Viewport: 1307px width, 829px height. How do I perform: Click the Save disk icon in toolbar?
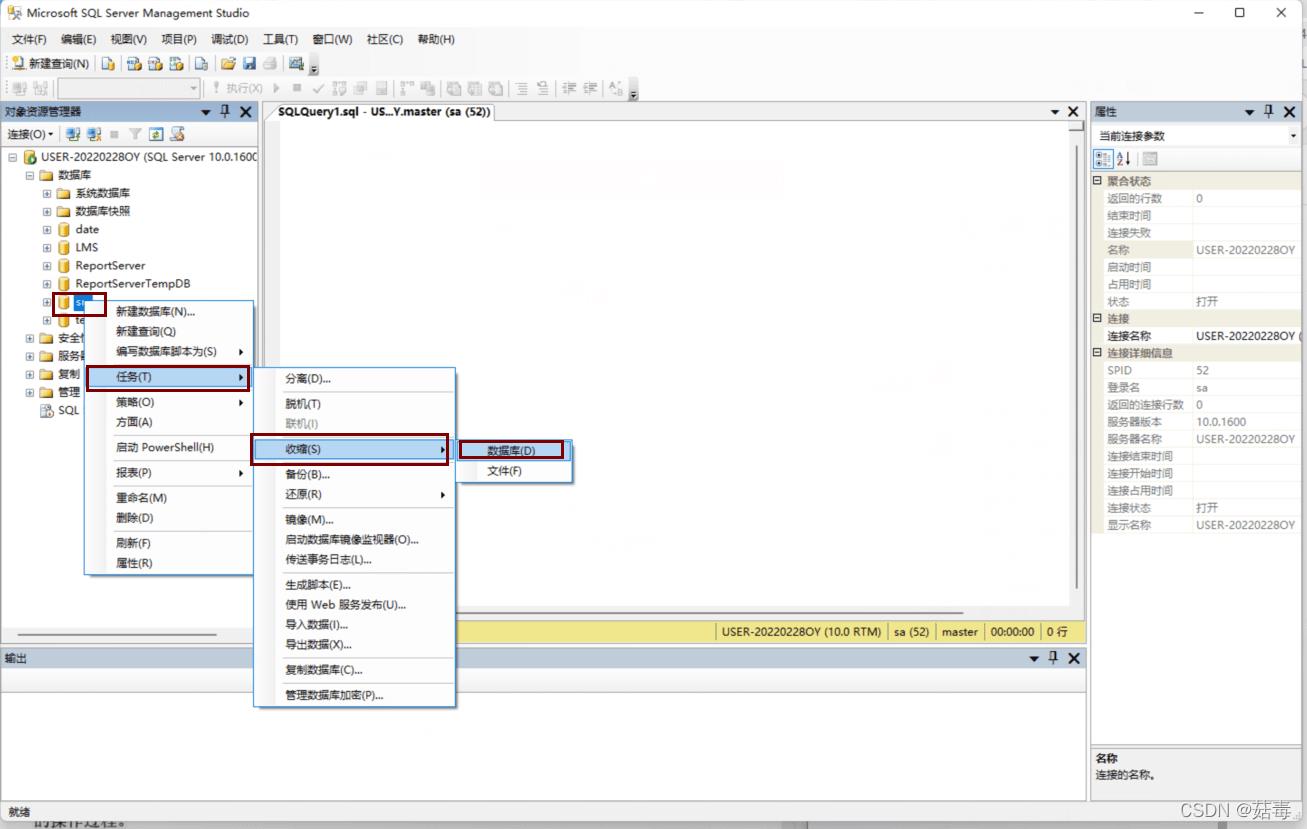click(x=249, y=64)
